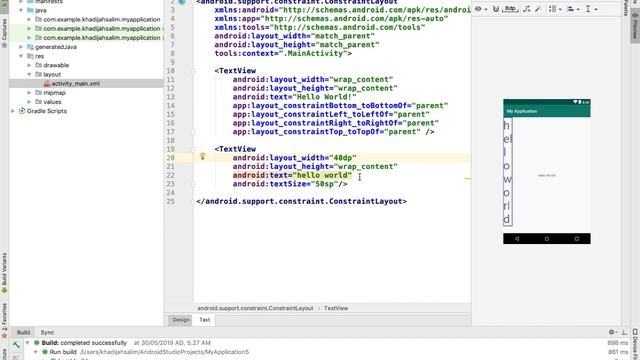Select the Build tab in bottom panel
This screenshot has height=360, width=640.
pos(23,332)
